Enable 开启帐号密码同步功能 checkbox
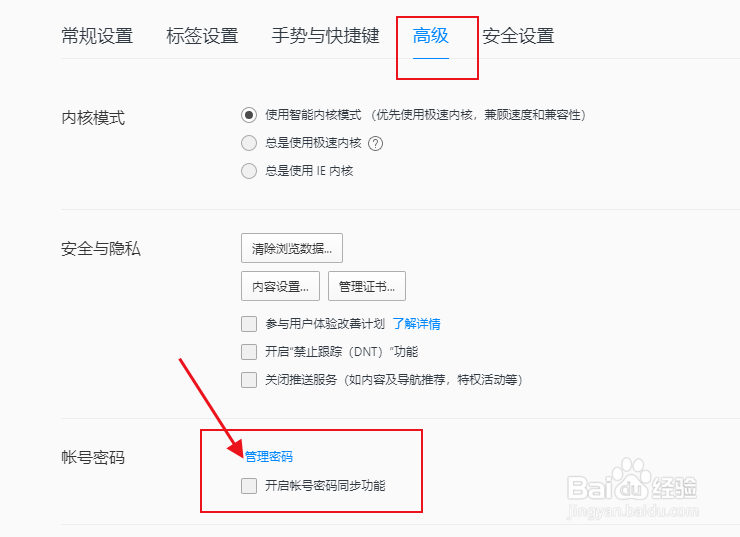Viewport: 740px width, 537px height. (x=249, y=486)
